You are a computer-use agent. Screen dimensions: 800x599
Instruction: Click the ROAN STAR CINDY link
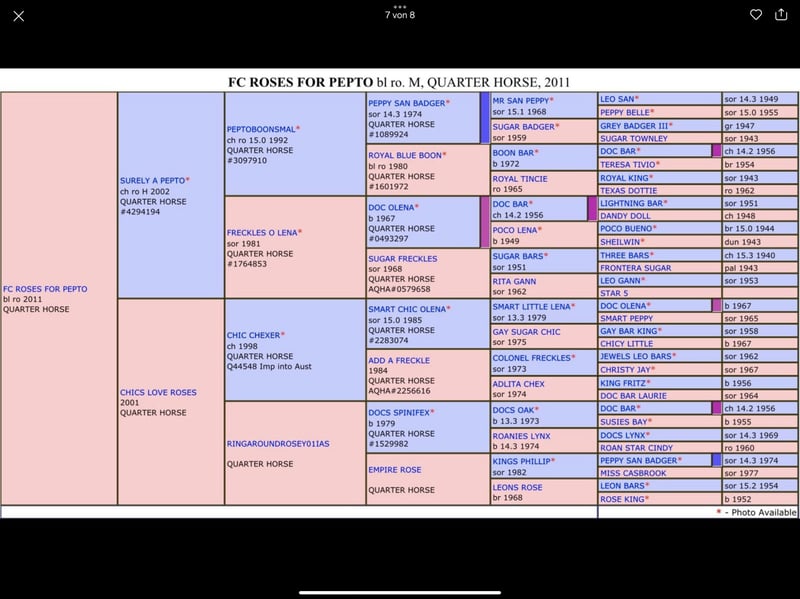tap(637, 448)
